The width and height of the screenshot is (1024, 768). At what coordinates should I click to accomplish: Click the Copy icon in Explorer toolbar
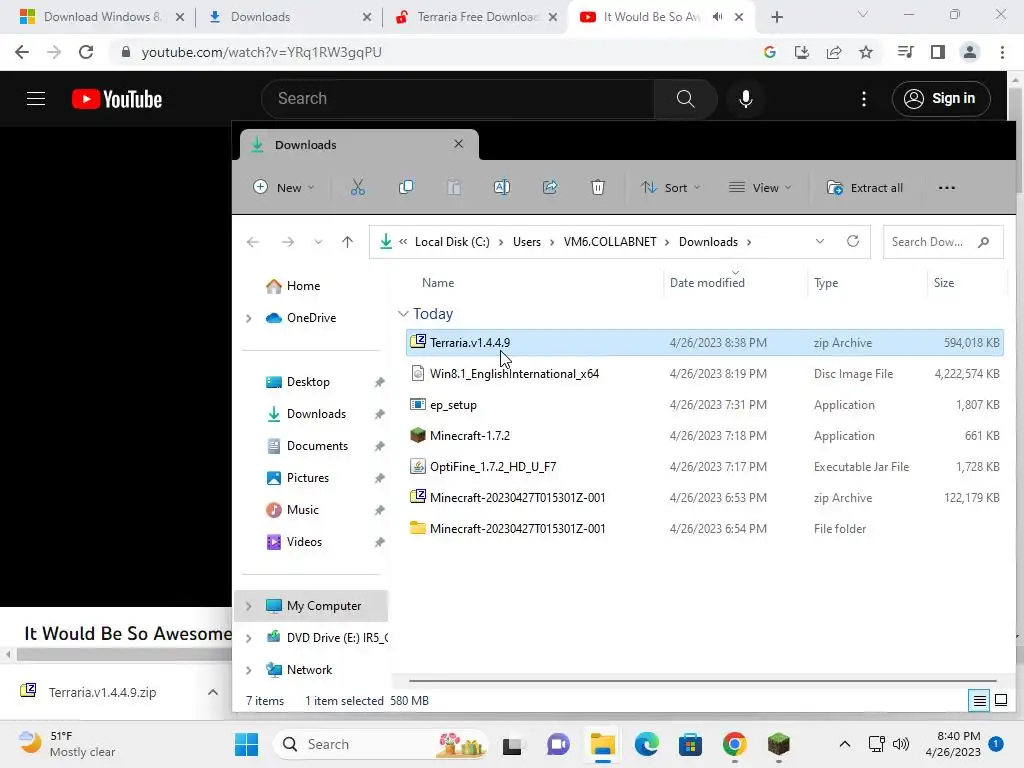[406, 187]
